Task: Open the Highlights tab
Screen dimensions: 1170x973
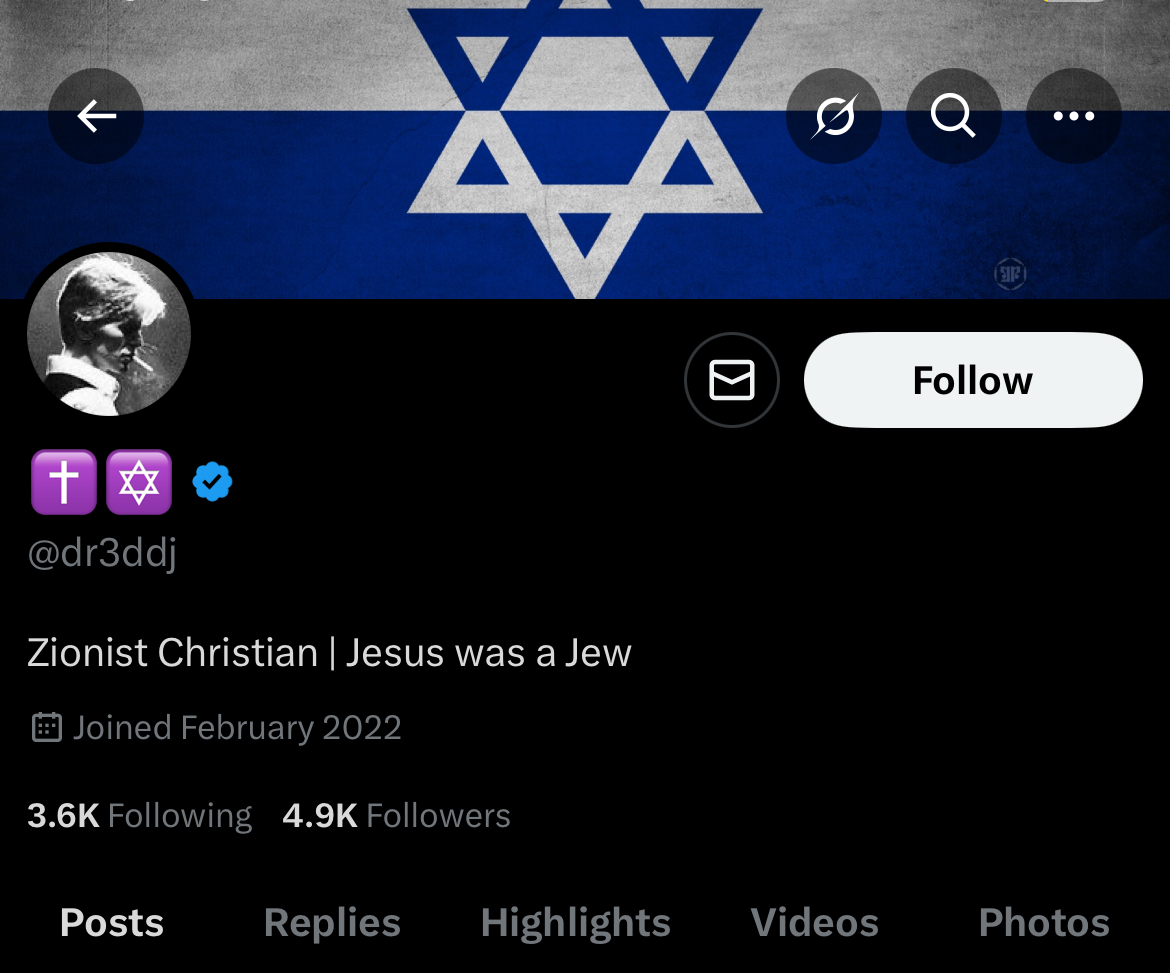Action: [575, 922]
